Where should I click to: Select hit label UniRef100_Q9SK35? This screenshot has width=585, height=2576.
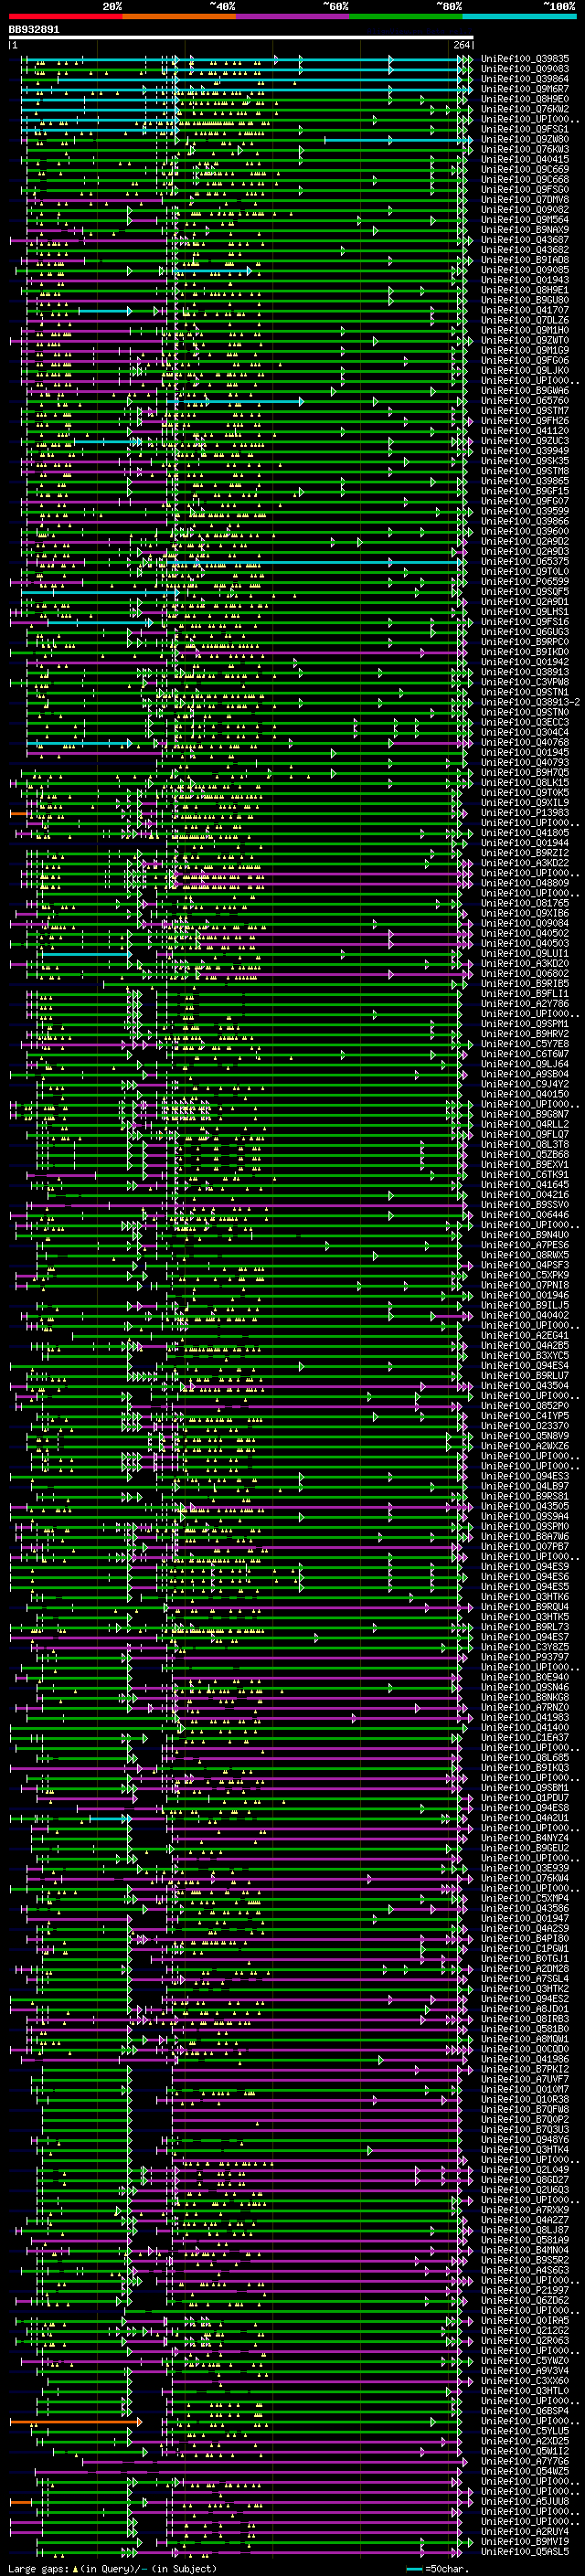(525, 461)
